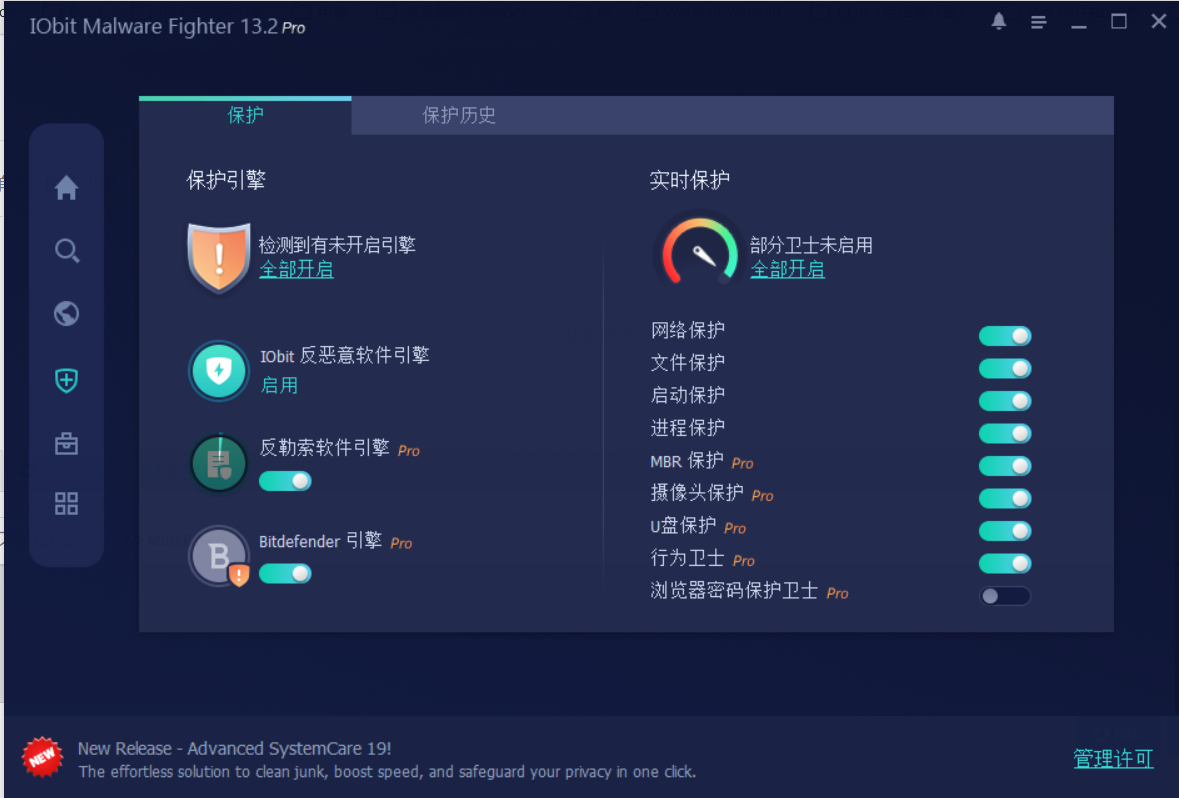Open the Action Center grid icon

tap(66, 504)
